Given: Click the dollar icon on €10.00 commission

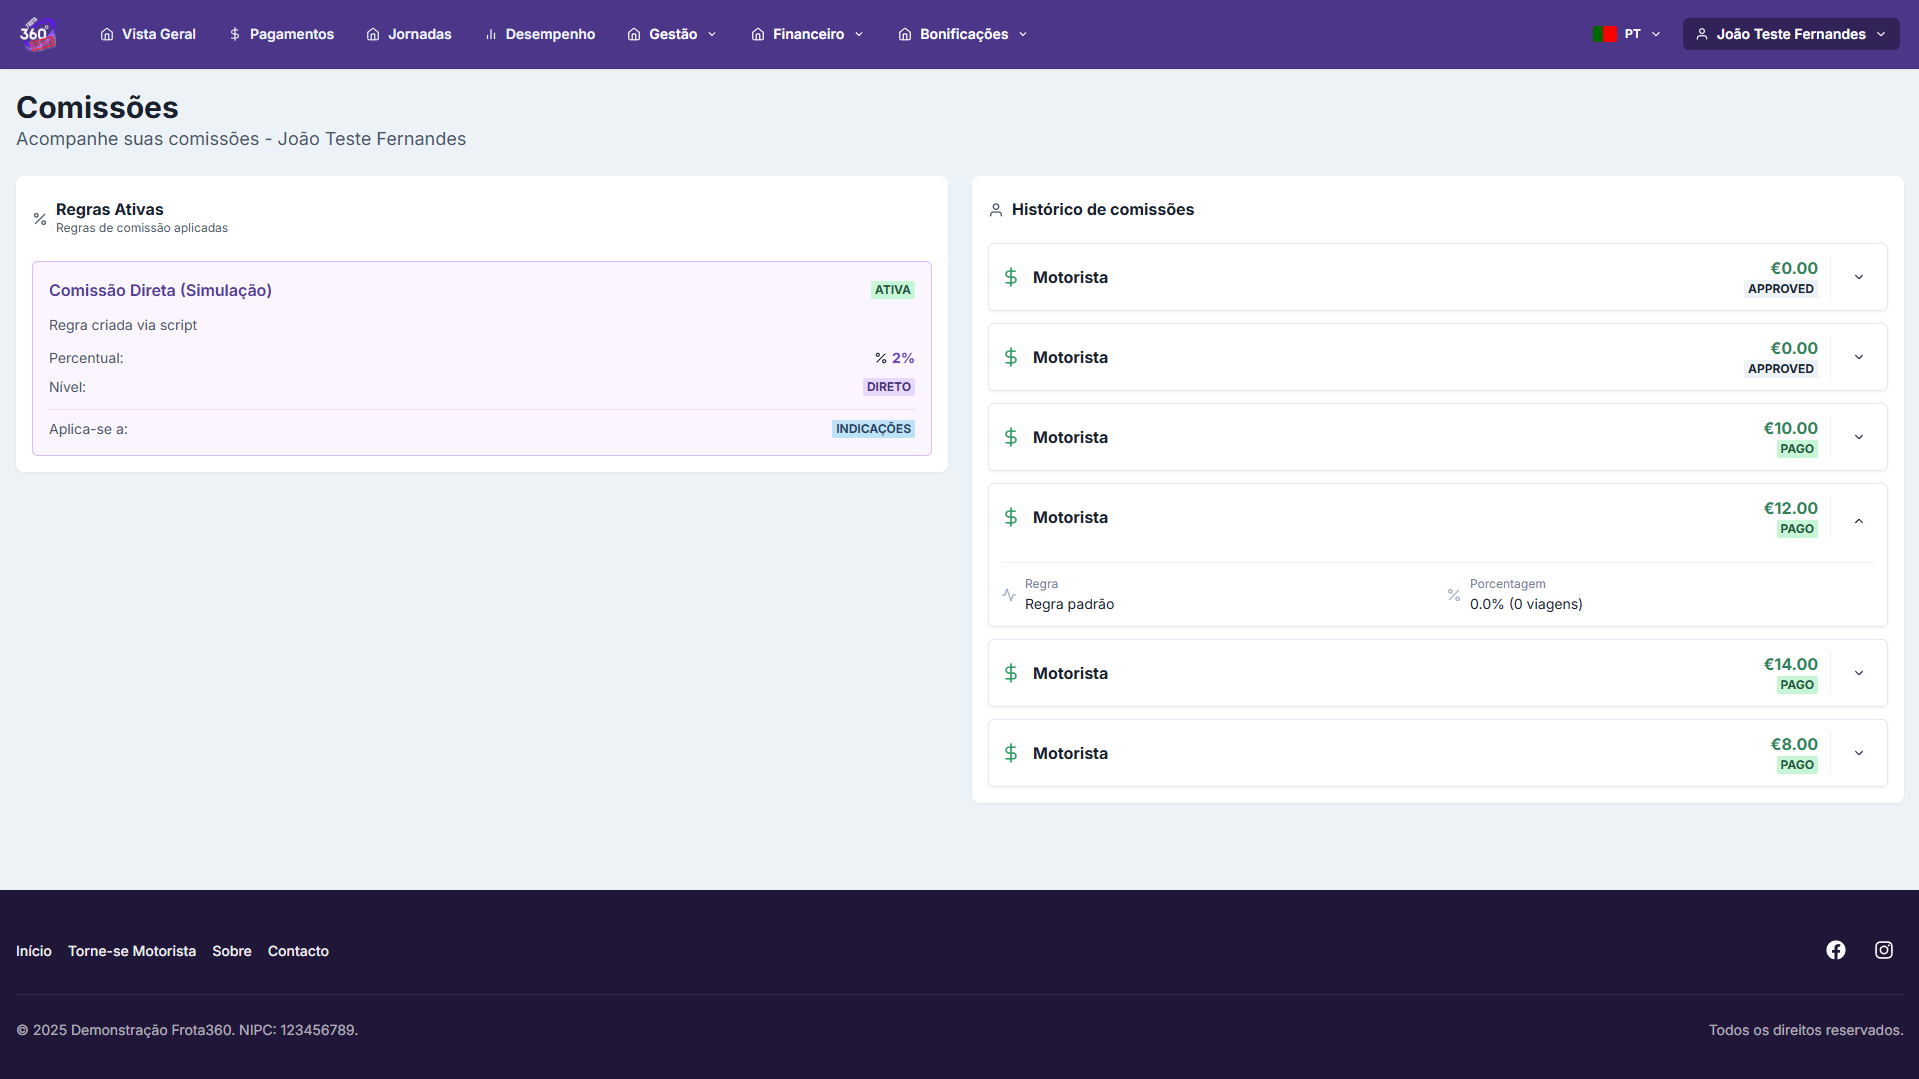Looking at the screenshot, I should coord(1011,437).
